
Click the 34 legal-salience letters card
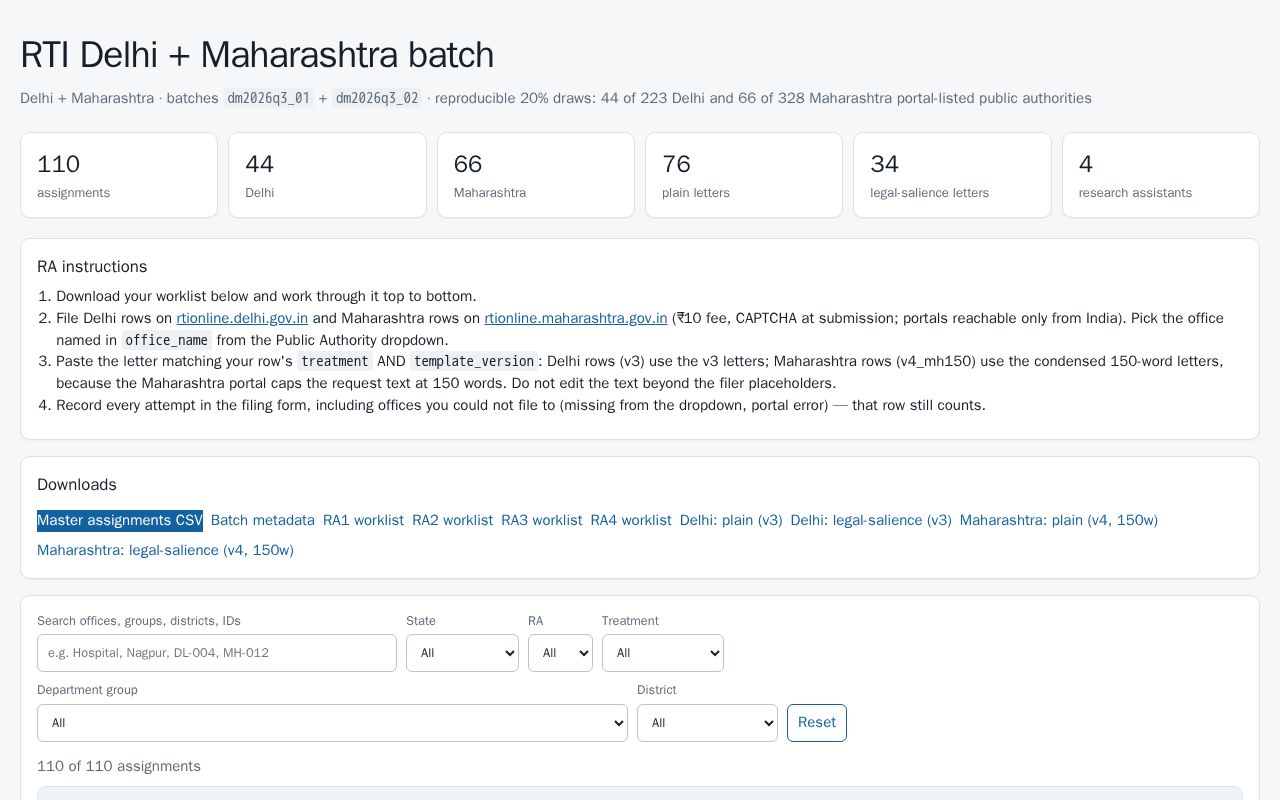click(952, 175)
